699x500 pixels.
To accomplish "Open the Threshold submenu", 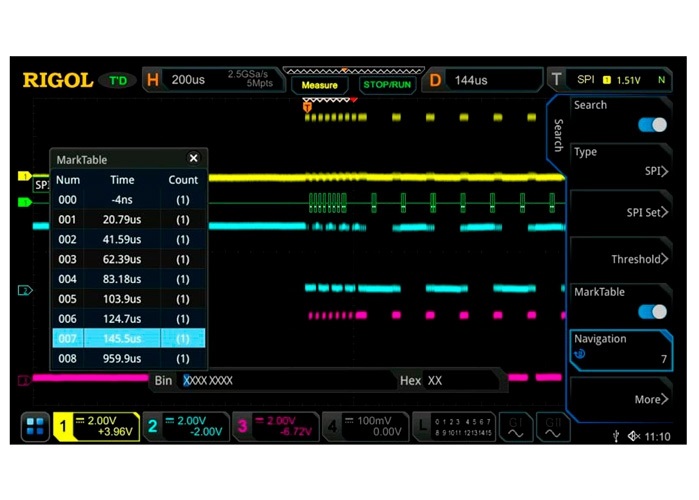I will point(620,259).
